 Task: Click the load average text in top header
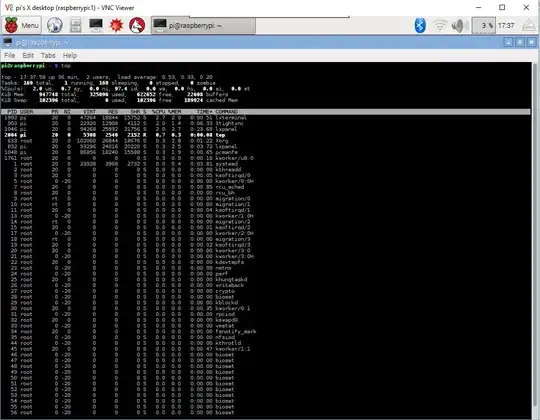(165, 77)
